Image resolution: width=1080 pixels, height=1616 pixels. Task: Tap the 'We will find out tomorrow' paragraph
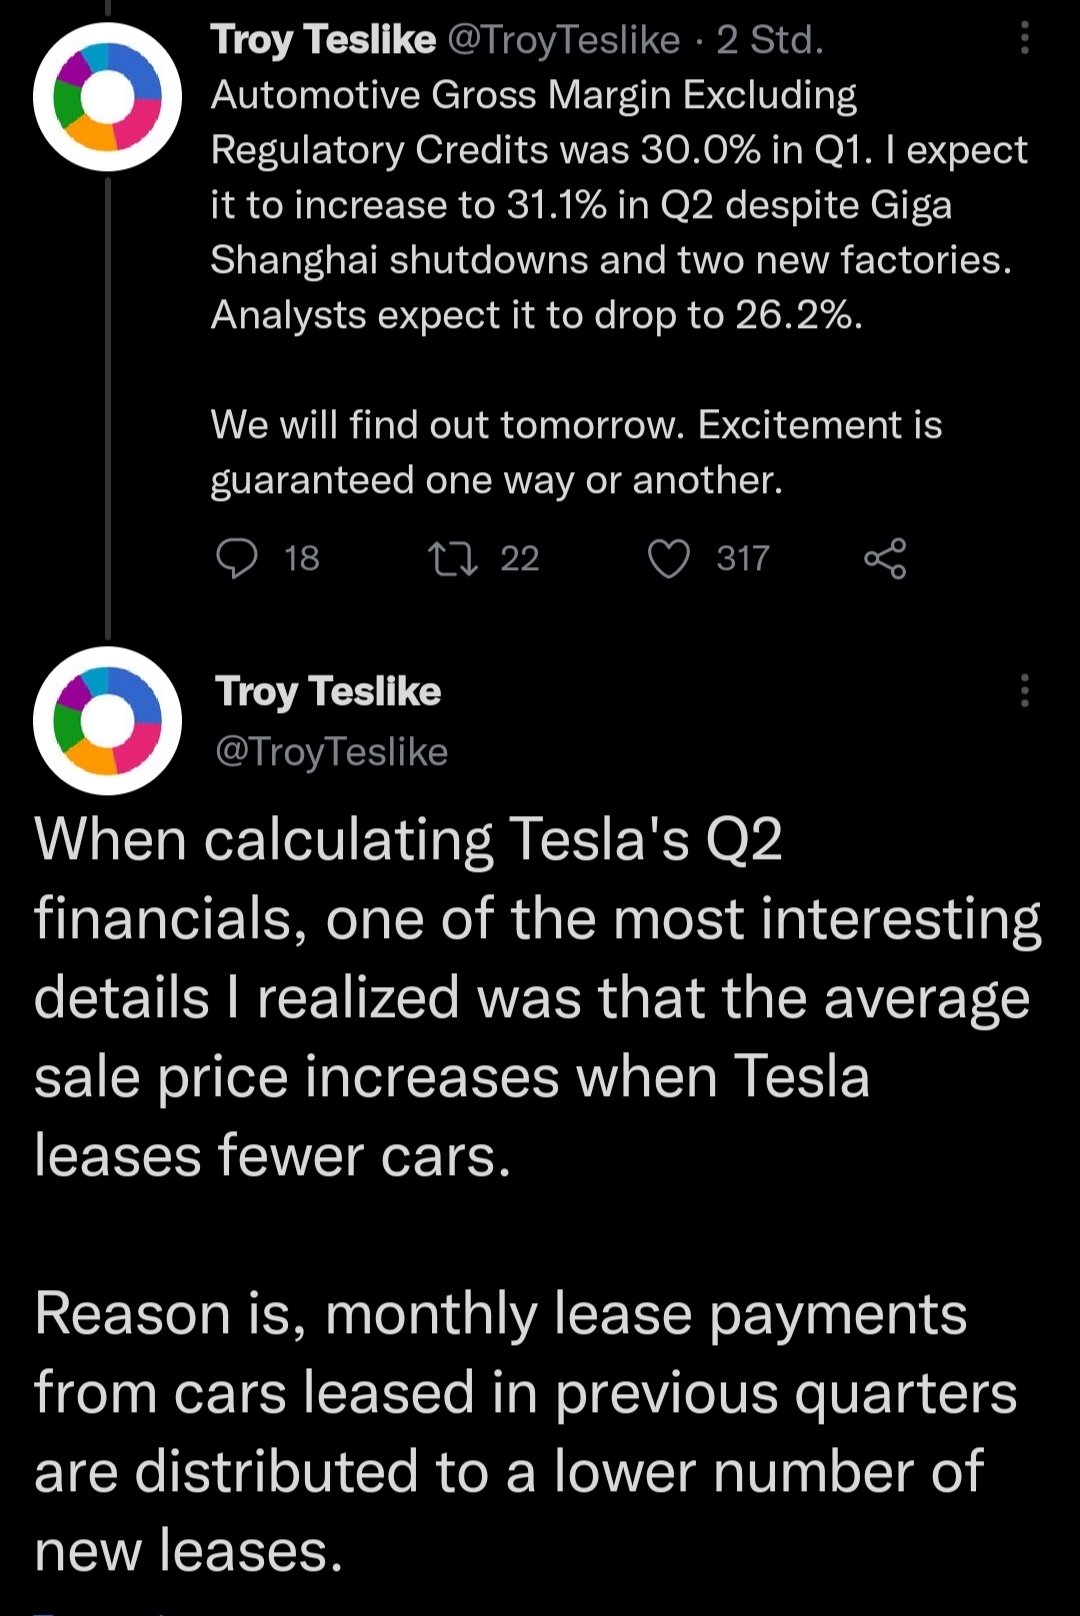click(x=576, y=452)
